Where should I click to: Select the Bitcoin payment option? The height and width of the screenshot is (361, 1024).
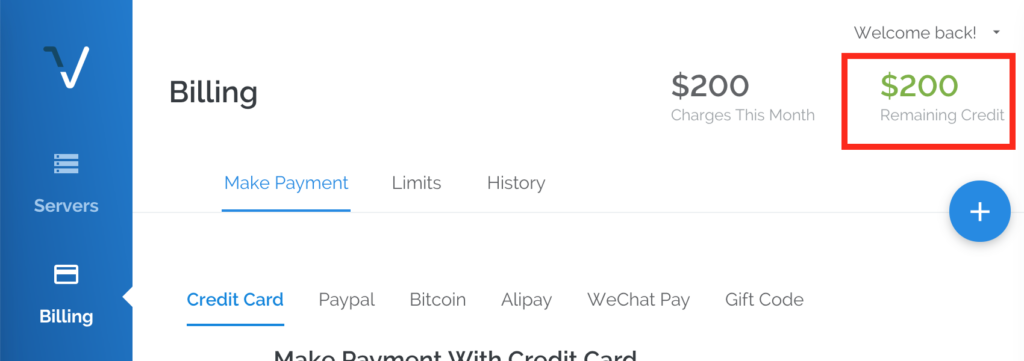[438, 300]
